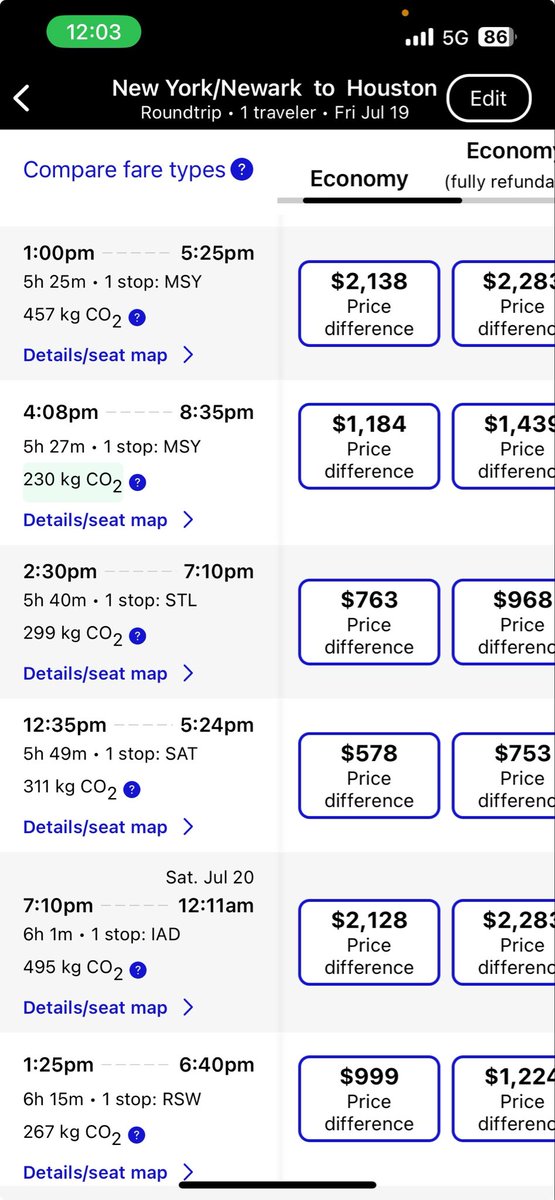Open CO2 info icon for 457 kg flight
The image size is (555, 1200).
(x=137, y=317)
